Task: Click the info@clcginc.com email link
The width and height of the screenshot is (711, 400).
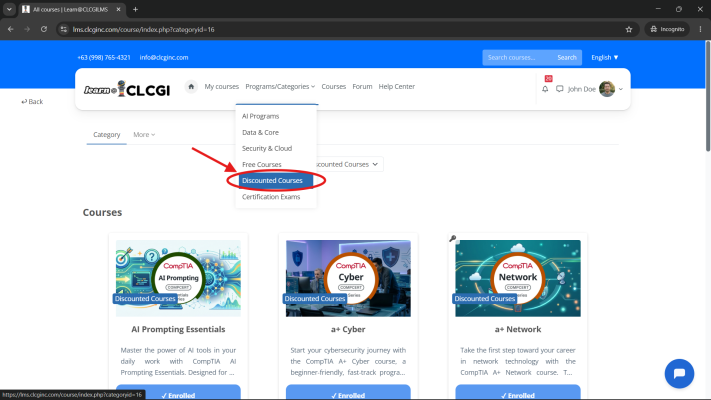Action: click(164, 58)
